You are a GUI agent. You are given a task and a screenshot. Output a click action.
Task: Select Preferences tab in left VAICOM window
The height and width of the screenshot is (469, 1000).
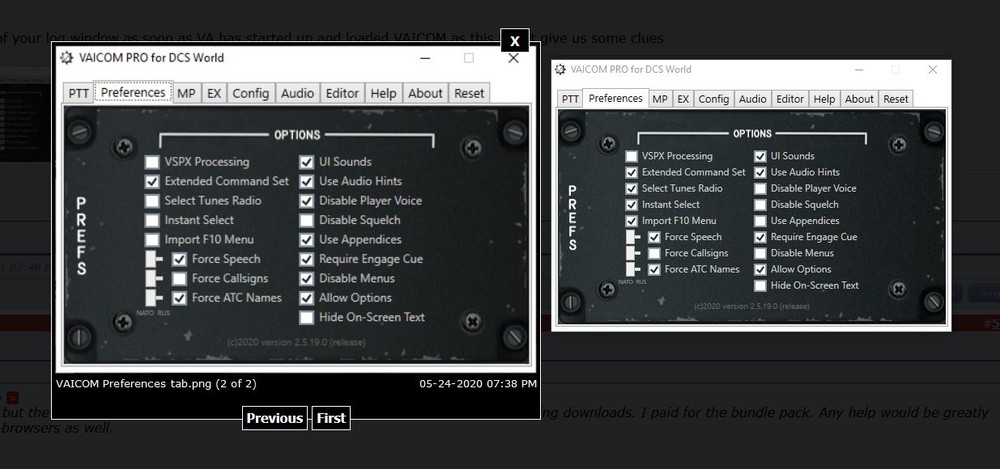(x=133, y=93)
